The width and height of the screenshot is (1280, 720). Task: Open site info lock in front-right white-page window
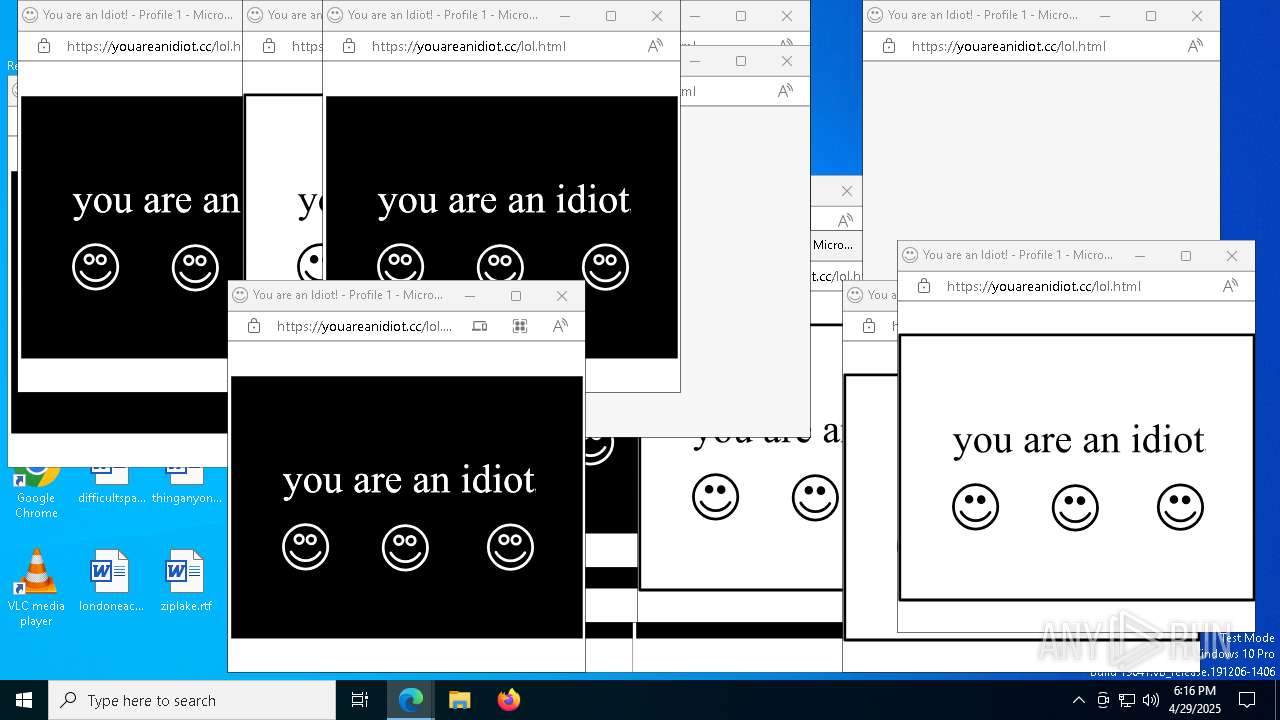[924, 286]
